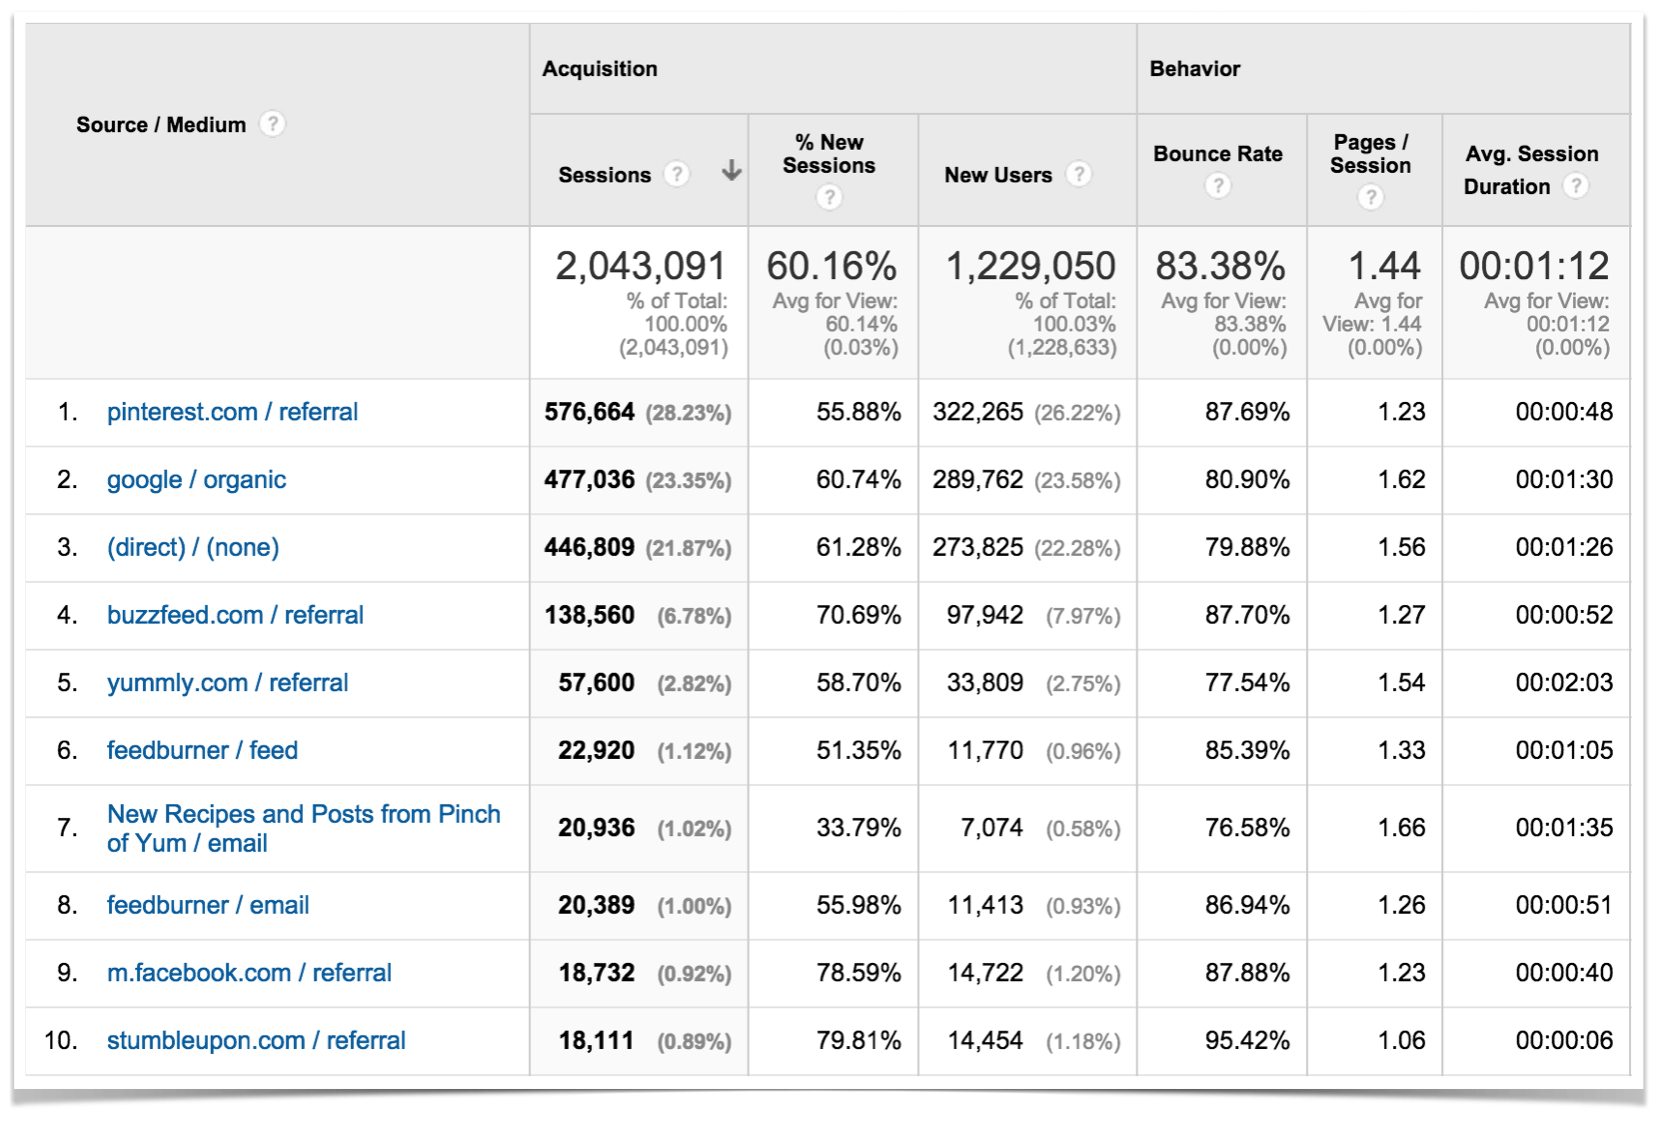Click the descending sort arrow on Sessions
Viewport: 1658px width, 1124px height.
click(731, 172)
